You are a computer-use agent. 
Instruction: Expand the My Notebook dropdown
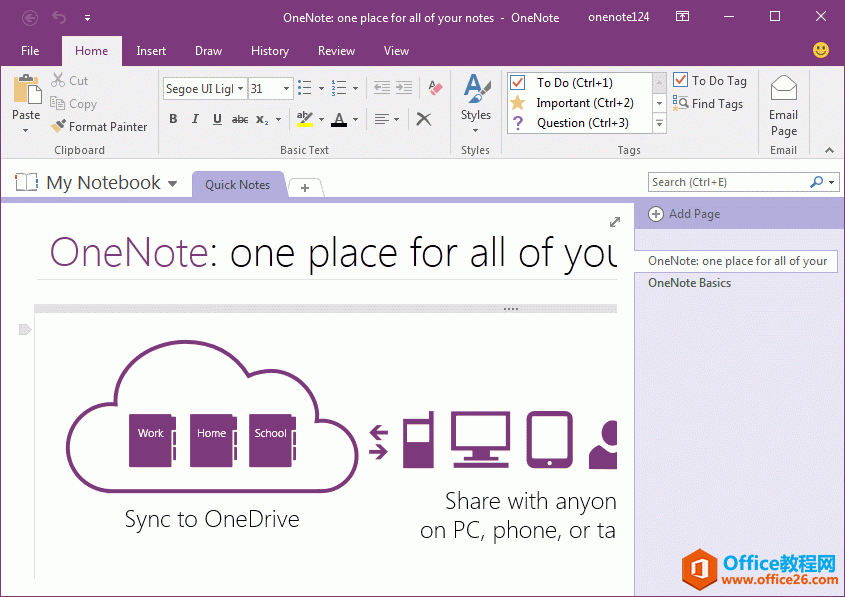point(172,183)
